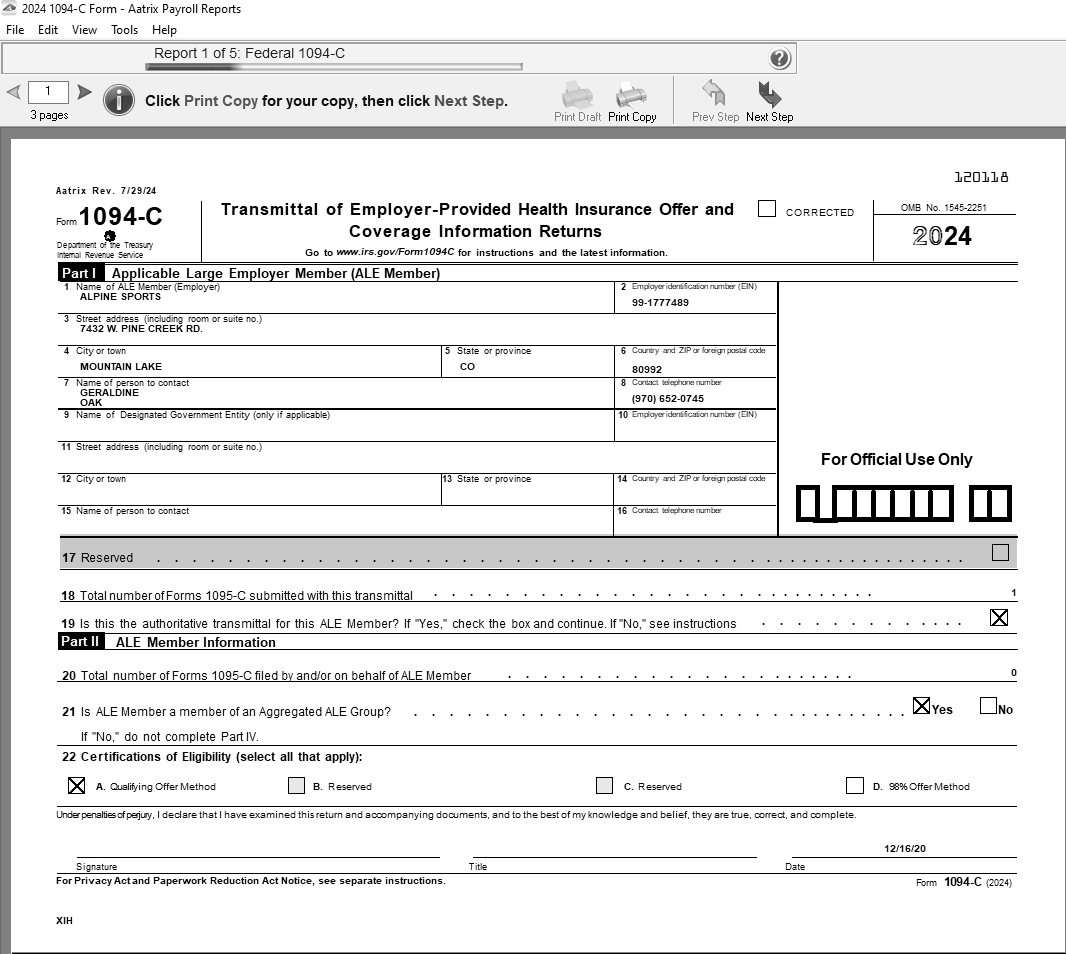1066x954 pixels.
Task: Click the Aatrix app icon in title bar
Action: (x=10, y=9)
